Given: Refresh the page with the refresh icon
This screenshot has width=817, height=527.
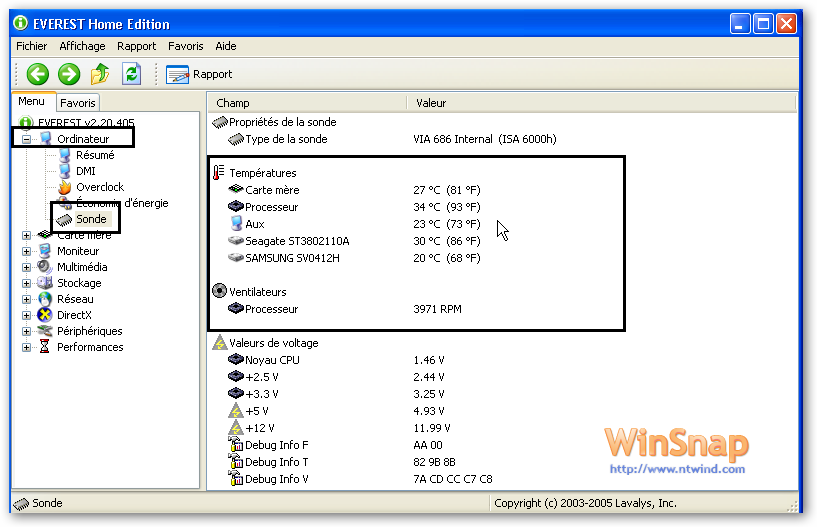Looking at the screenshot, I should [131, 74].
